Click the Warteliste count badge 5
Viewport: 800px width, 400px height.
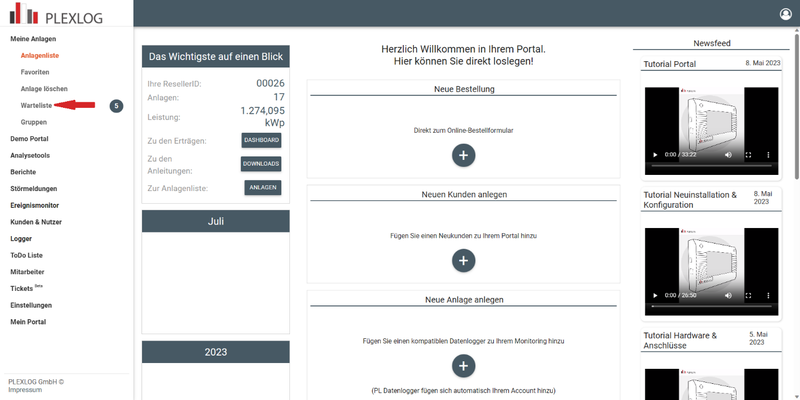pos(116,106)
